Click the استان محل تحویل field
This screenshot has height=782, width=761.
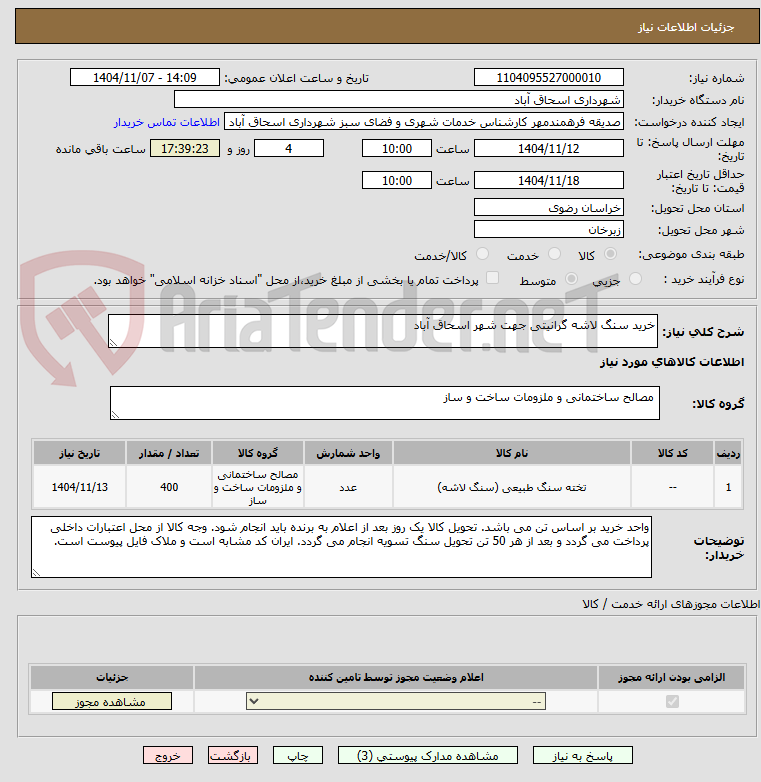[549, 207]
